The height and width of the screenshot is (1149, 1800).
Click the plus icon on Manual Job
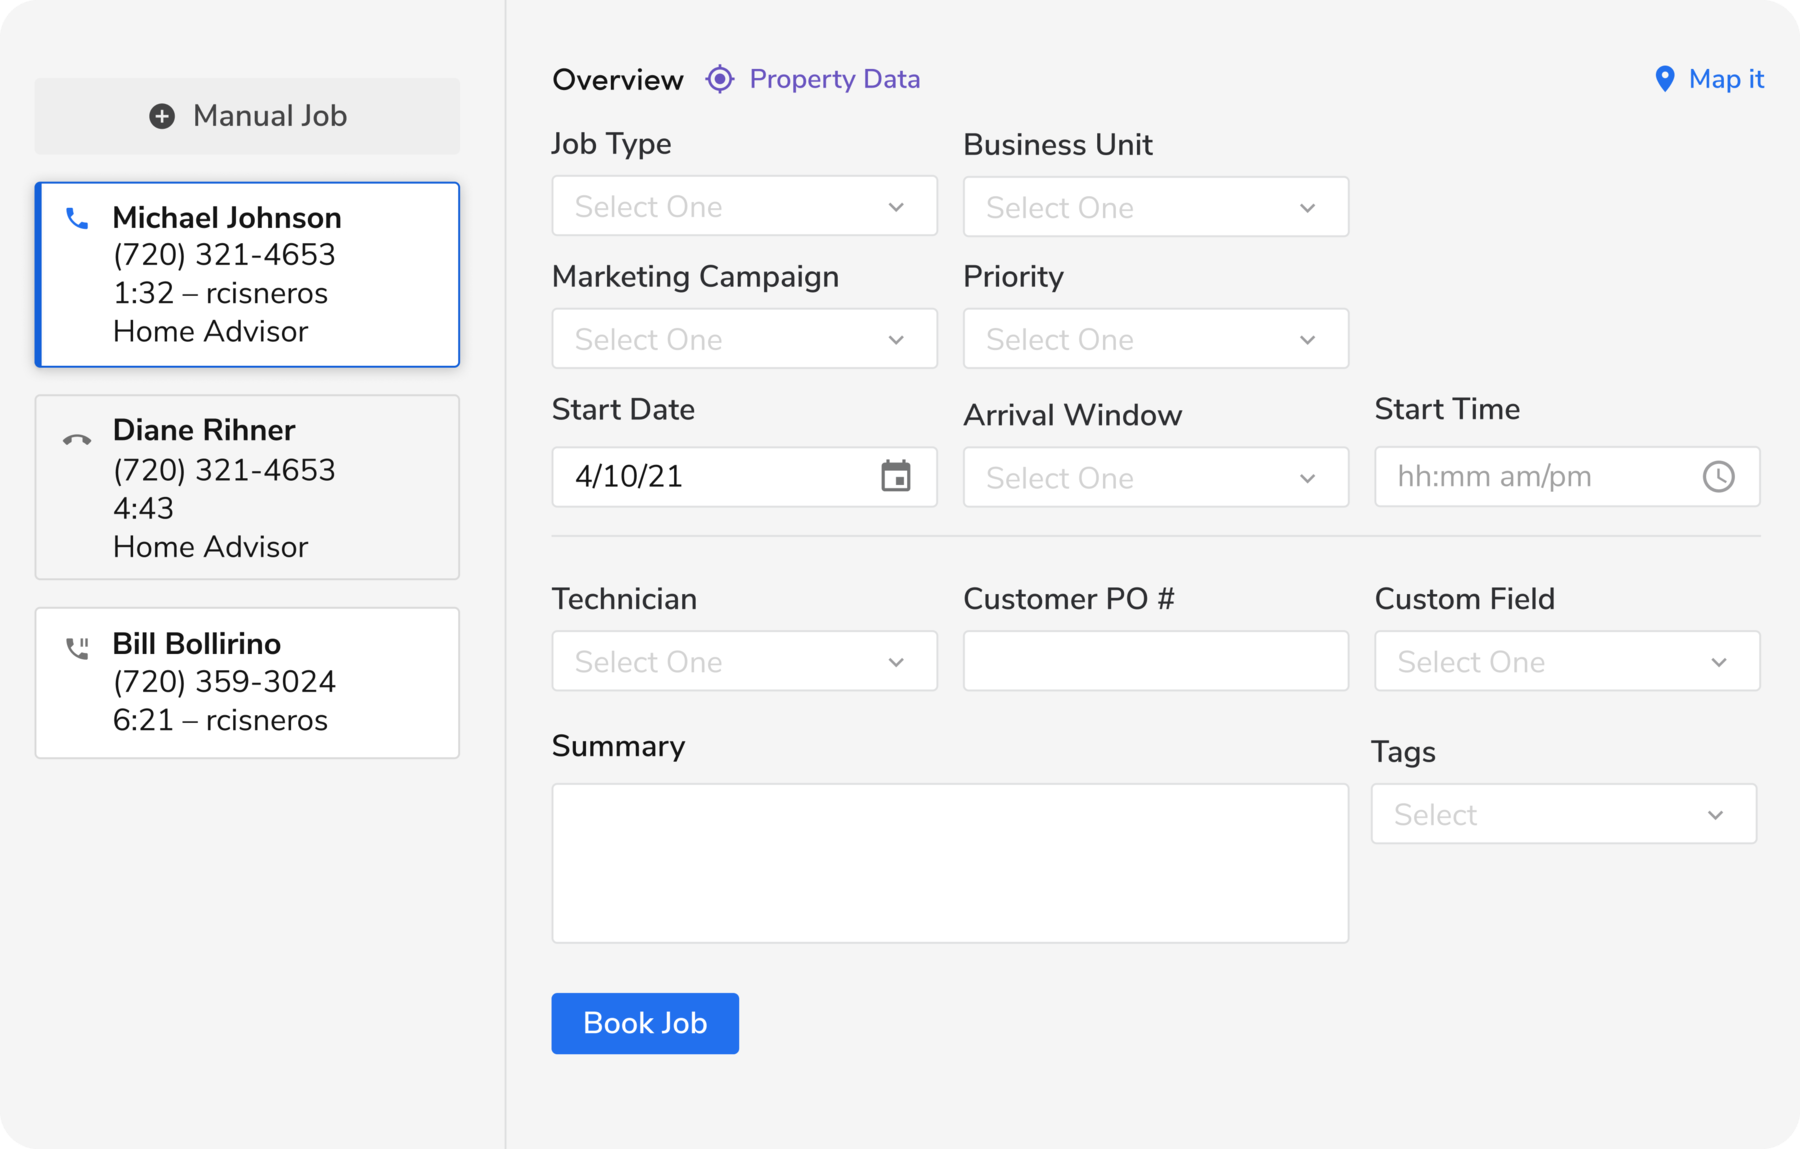click(x=161, y=116)
